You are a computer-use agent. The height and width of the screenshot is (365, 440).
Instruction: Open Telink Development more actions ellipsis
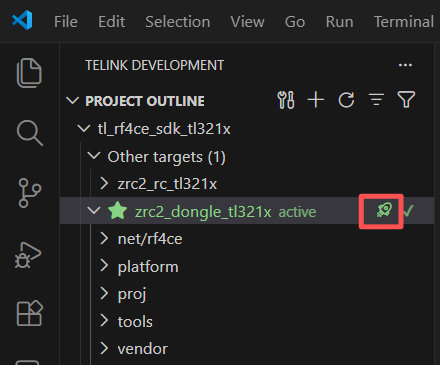[x=405, y=65]
